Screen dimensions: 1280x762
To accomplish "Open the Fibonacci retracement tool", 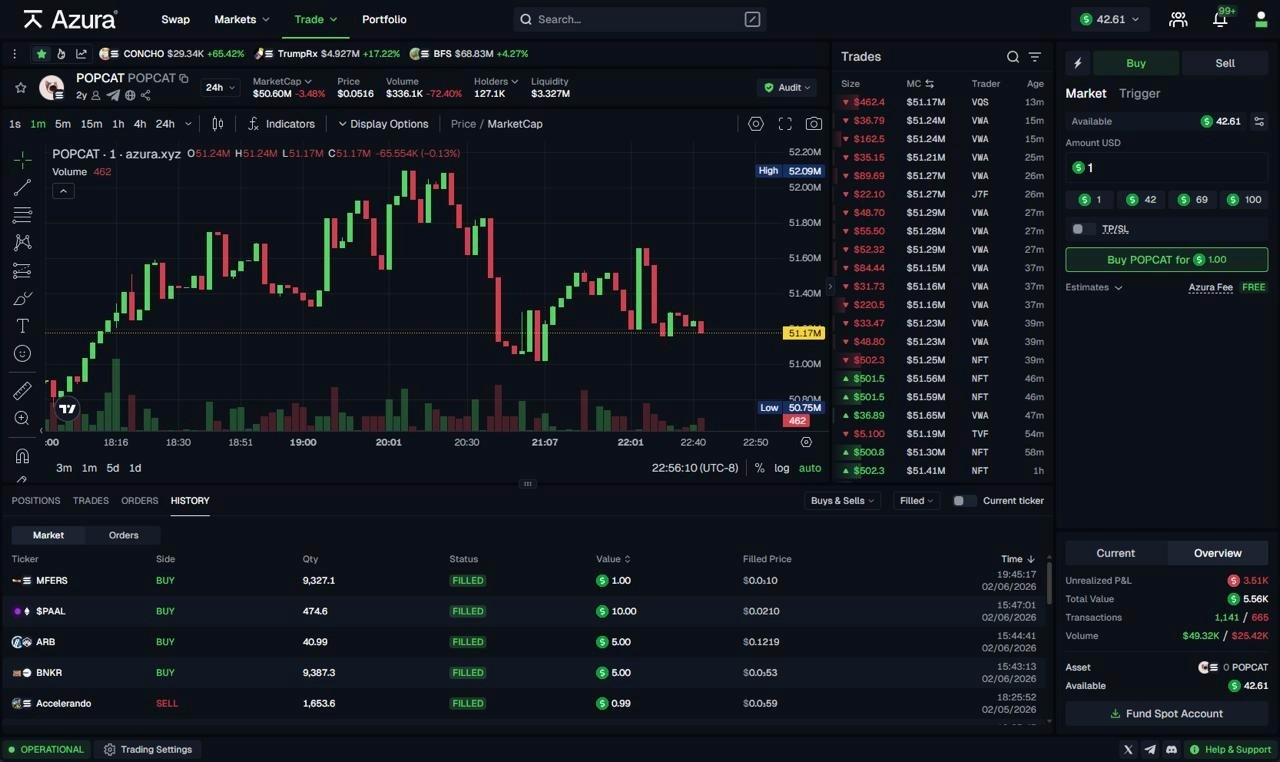I will point(22,215).
